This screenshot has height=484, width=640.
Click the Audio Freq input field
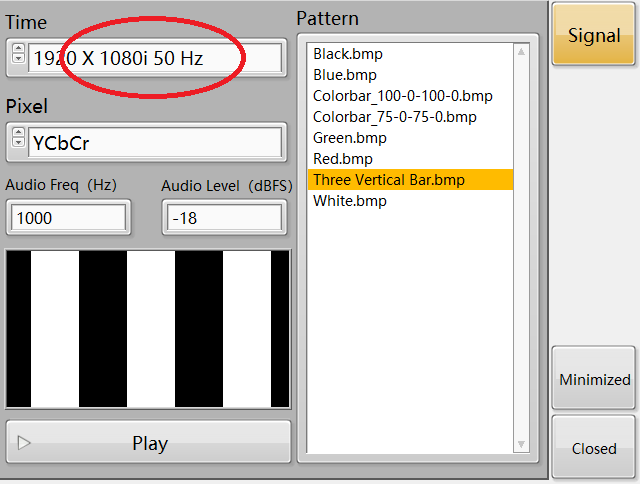pyautogui.click(x=69, y=218)
